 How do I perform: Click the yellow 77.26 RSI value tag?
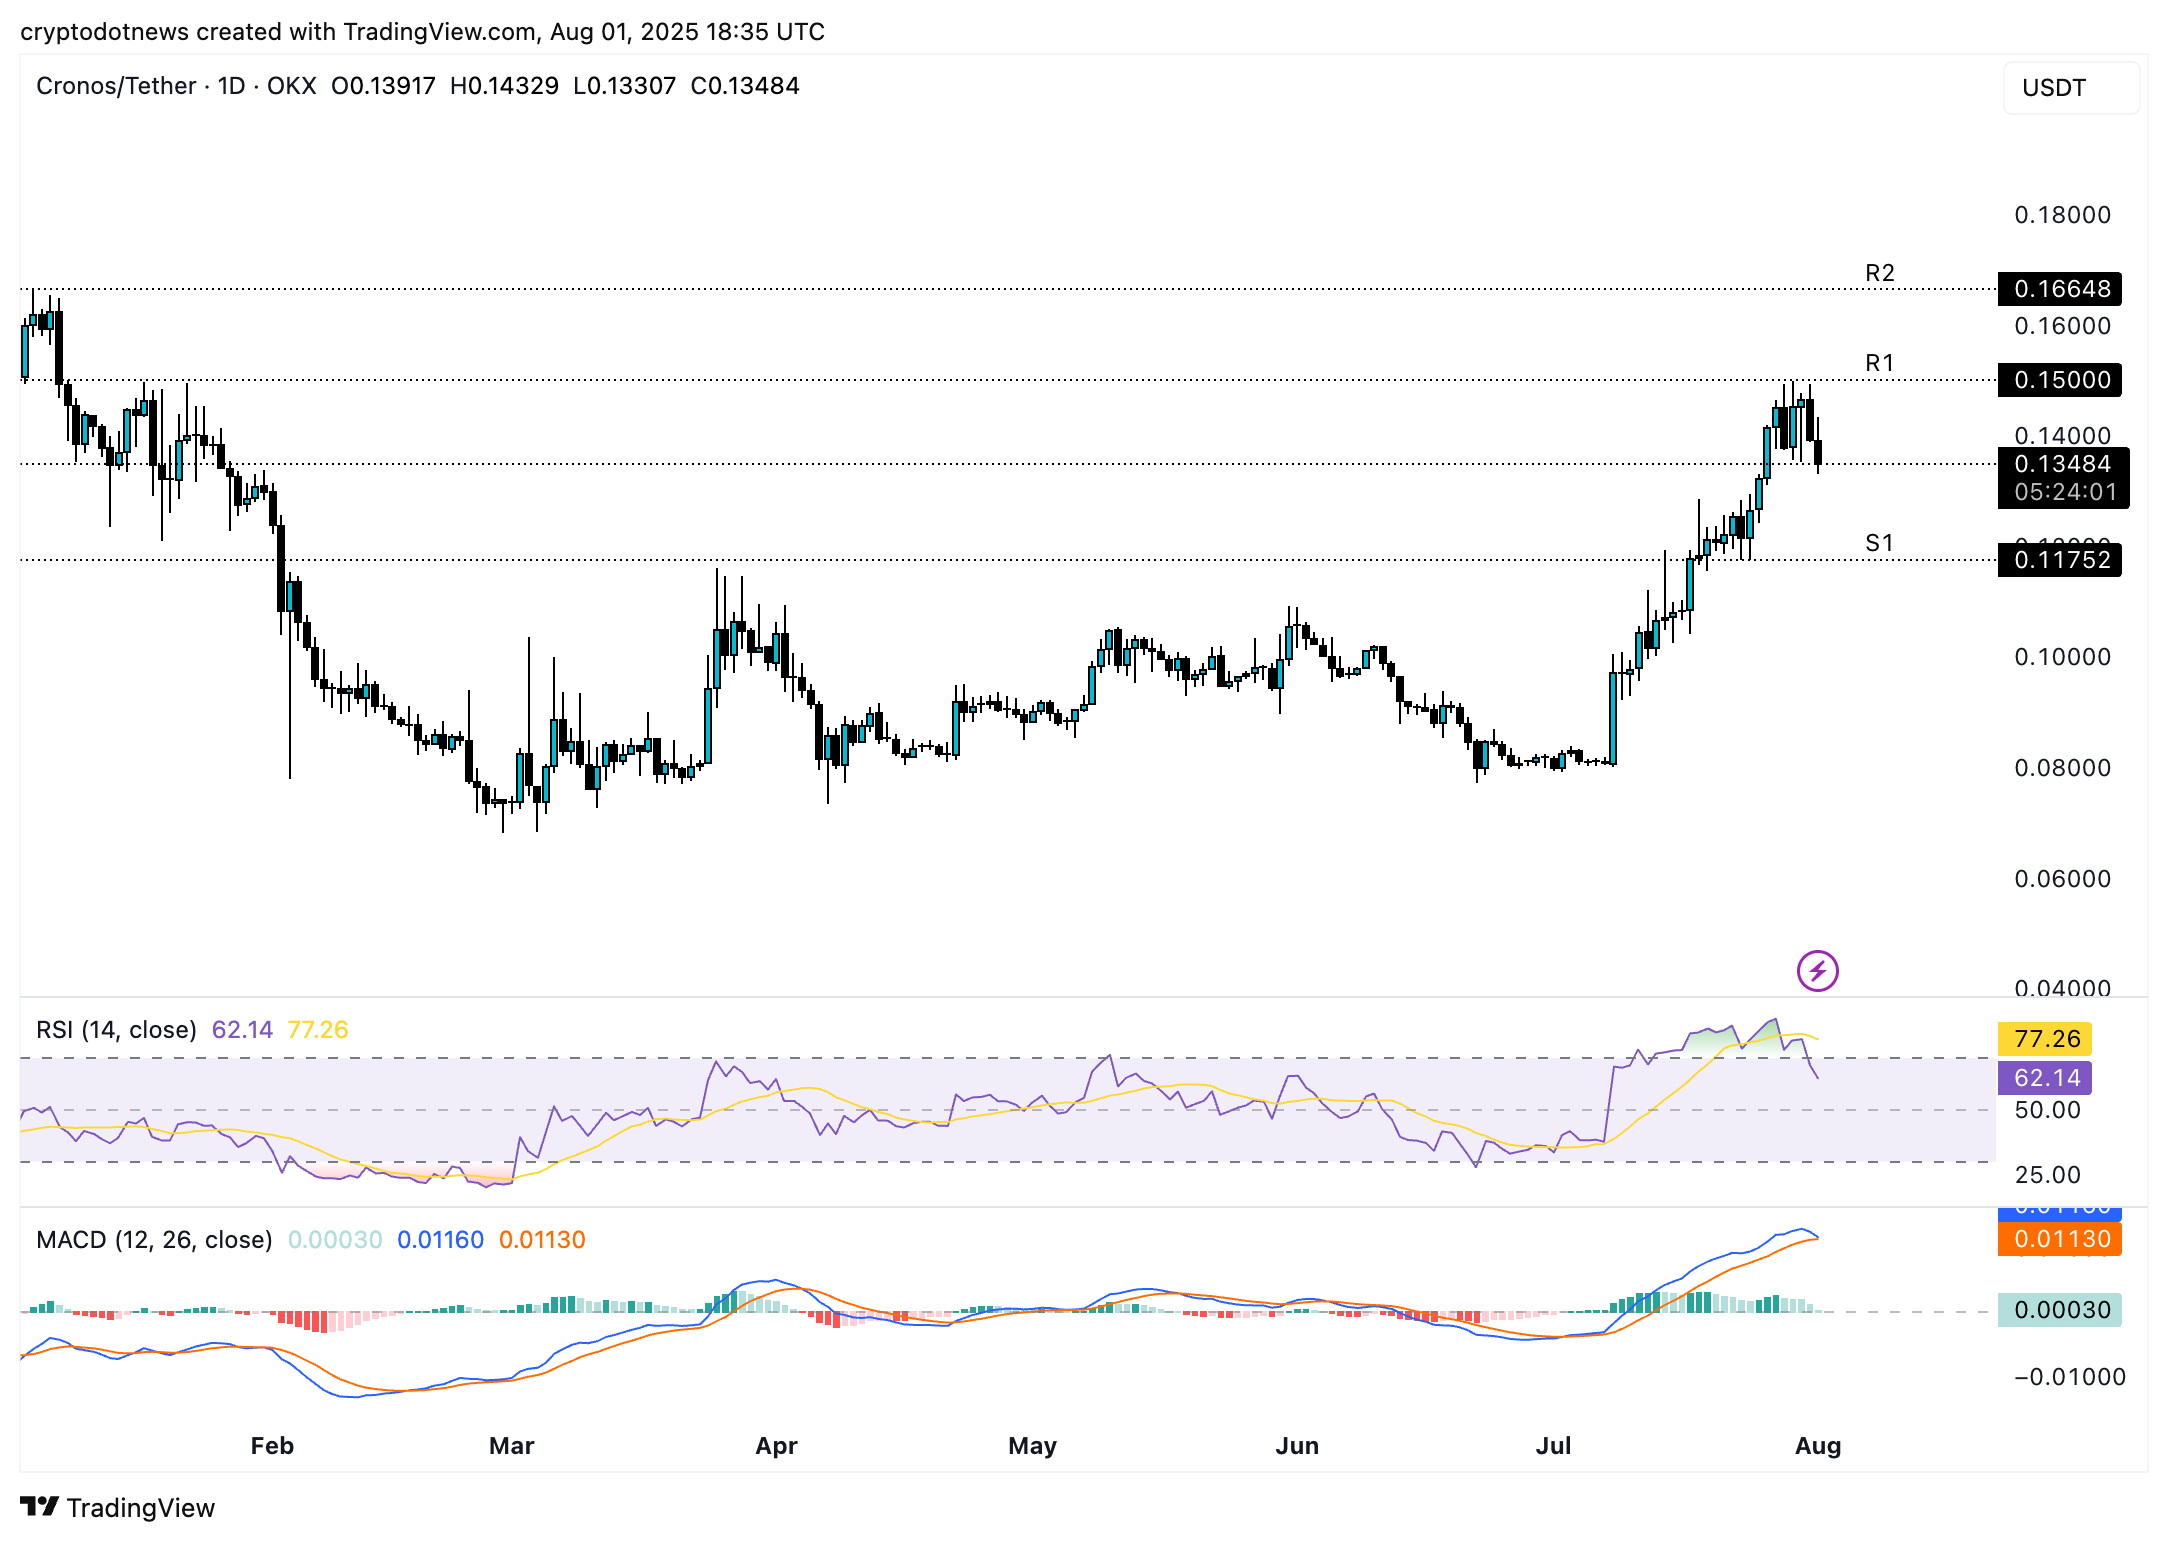coord(2045,1038)
